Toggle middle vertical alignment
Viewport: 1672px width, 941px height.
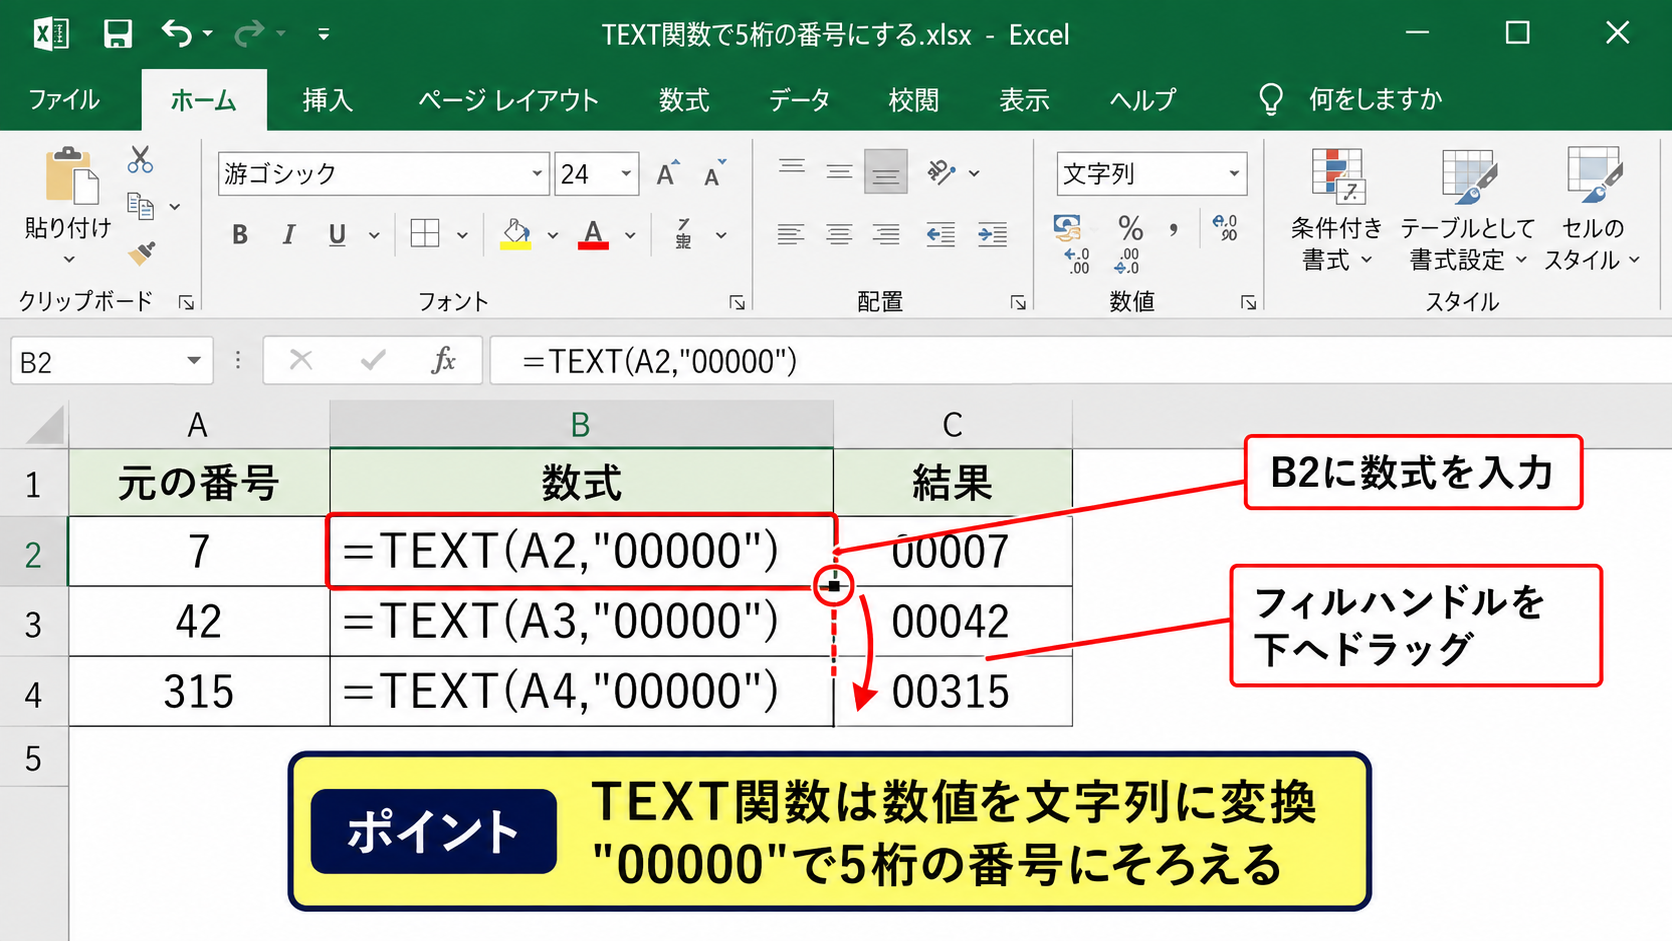839,172
